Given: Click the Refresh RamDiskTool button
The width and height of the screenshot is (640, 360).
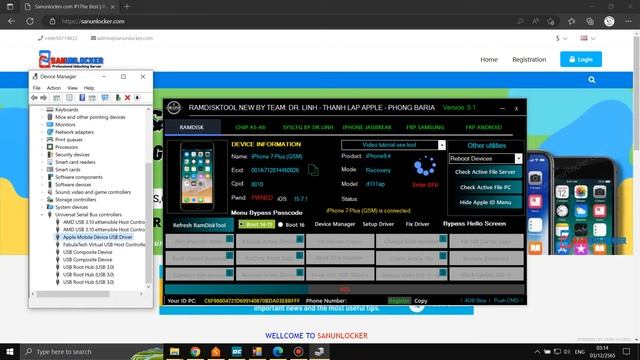Looking at the screenshot, I should tap(199, 225).
